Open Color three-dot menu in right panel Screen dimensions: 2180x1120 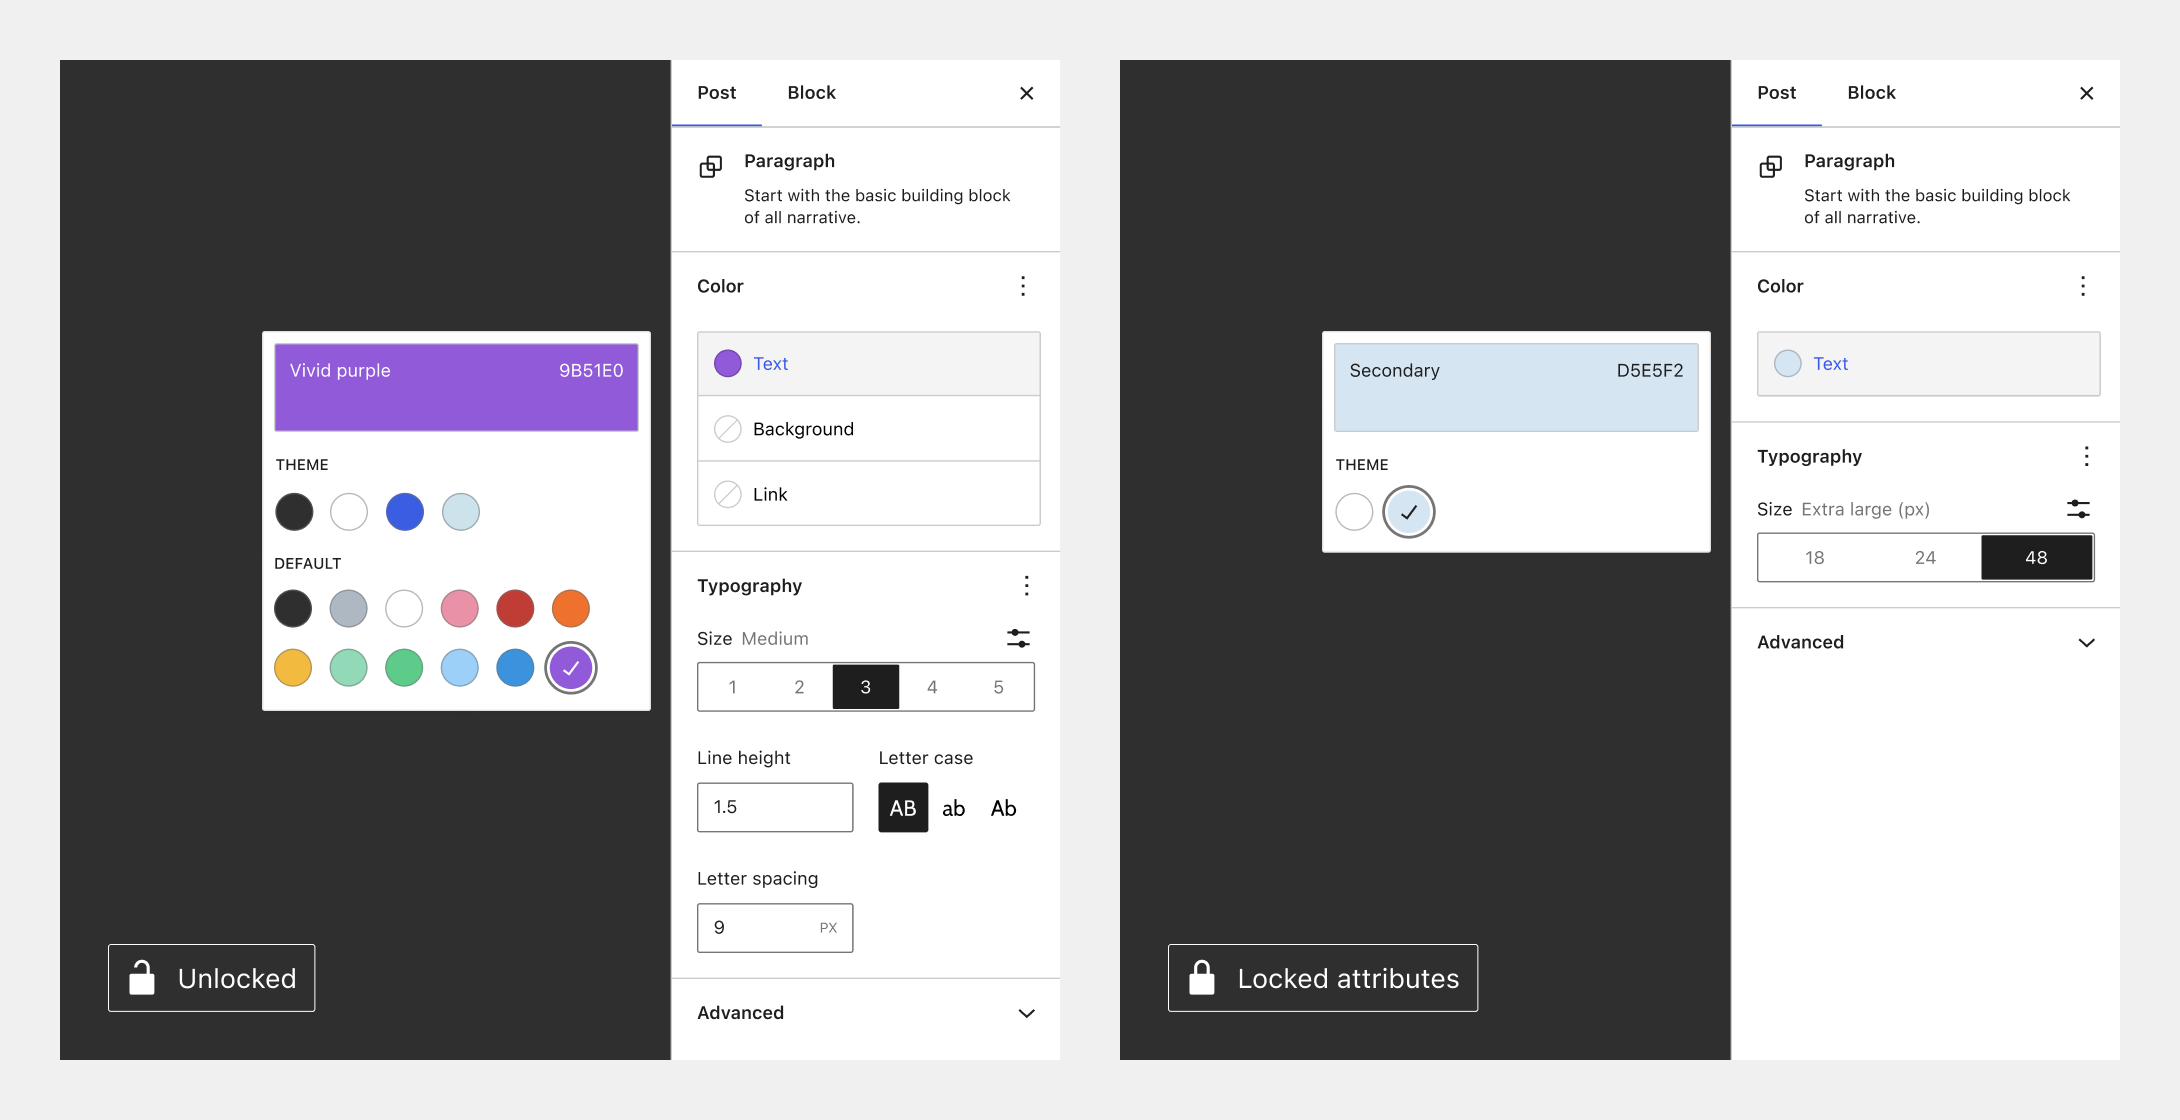2082,286
